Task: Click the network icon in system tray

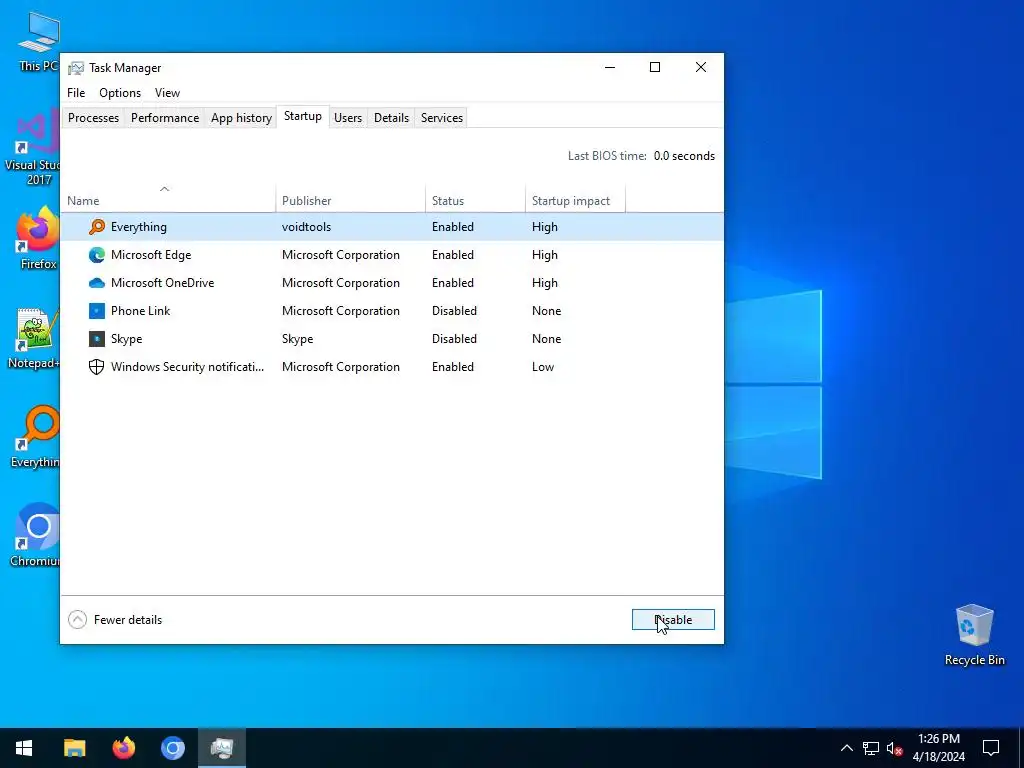Action: pyautogui.click(x=871, y=748)
